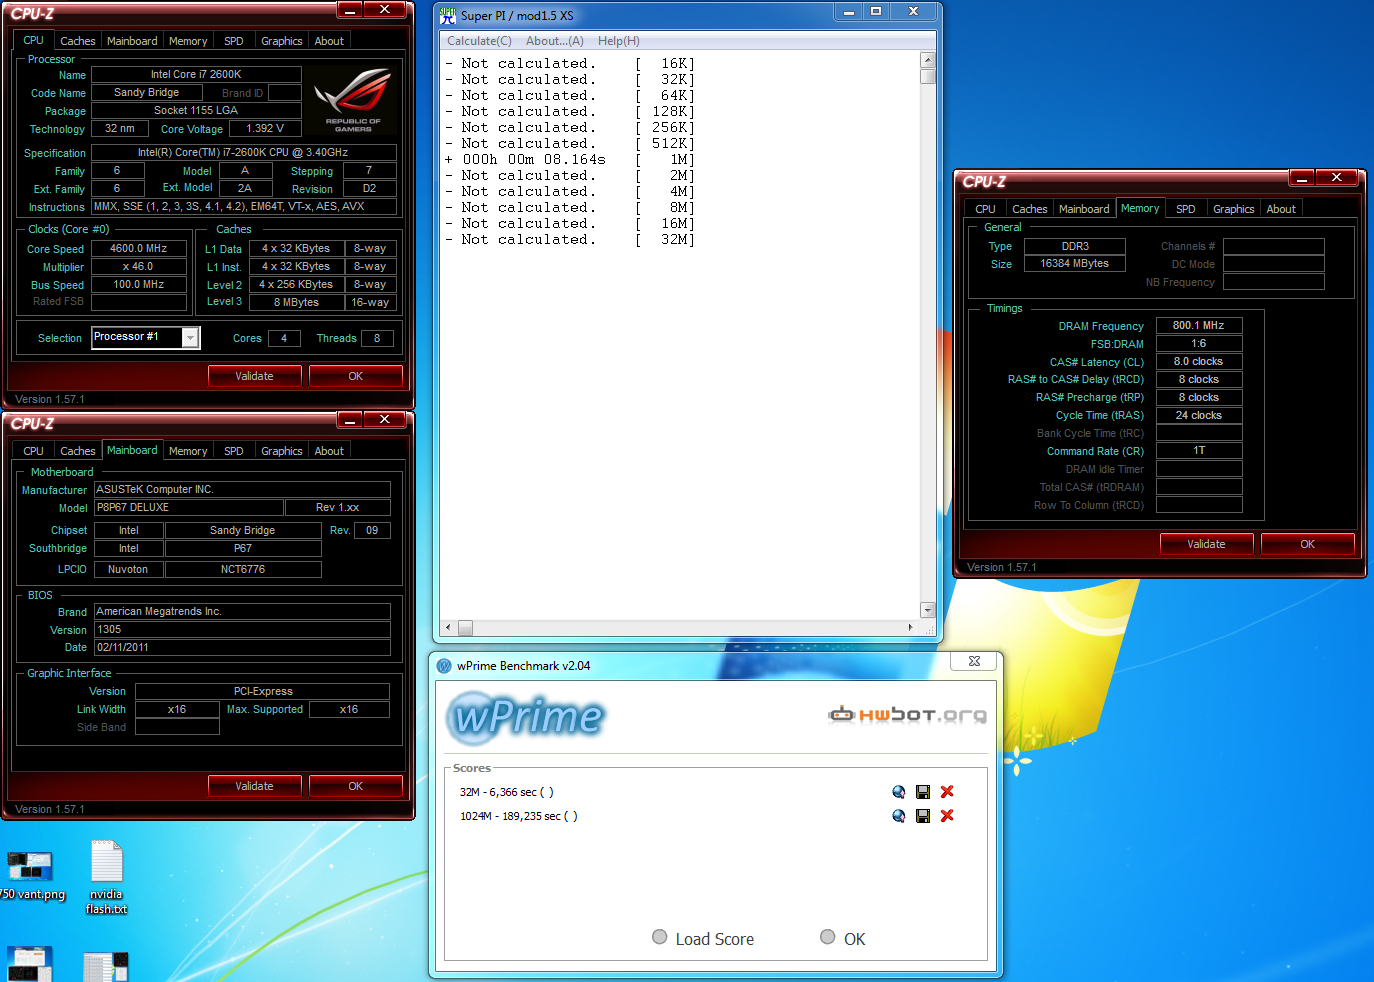Click Super PI horizontal scrollbar left arrow
This screenshot has width=1374, height=982.
click(448, 628)
